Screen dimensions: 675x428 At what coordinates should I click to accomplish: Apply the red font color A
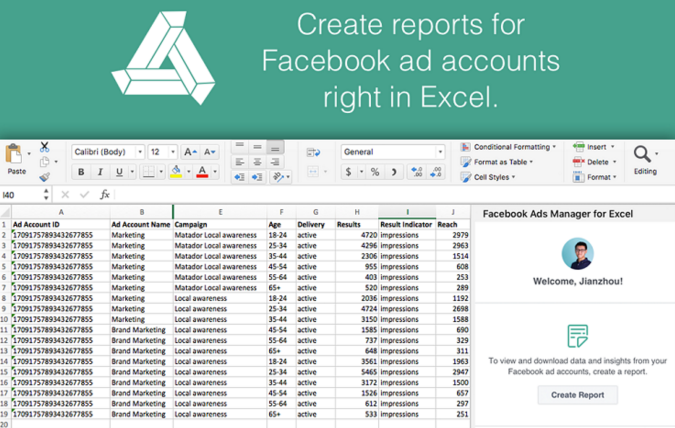click(202, 172)
